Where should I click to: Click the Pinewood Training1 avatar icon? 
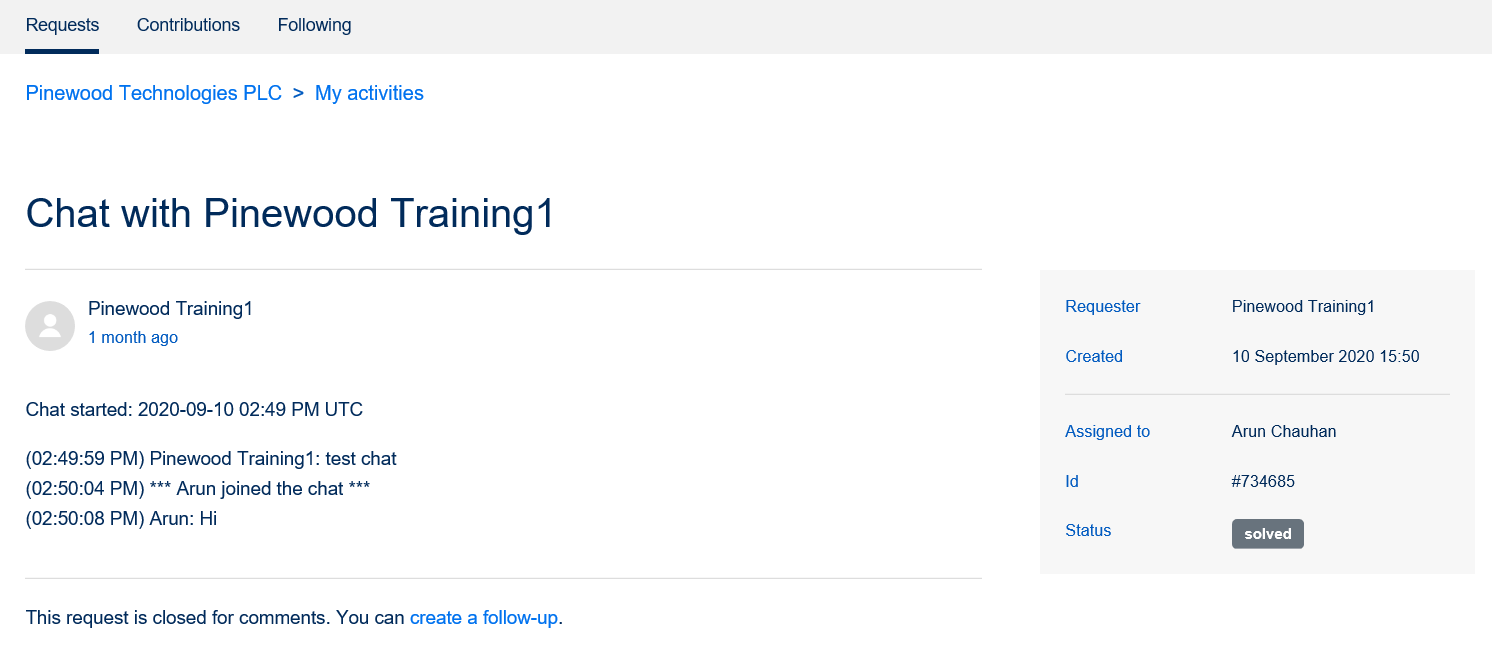click(50, 326)
